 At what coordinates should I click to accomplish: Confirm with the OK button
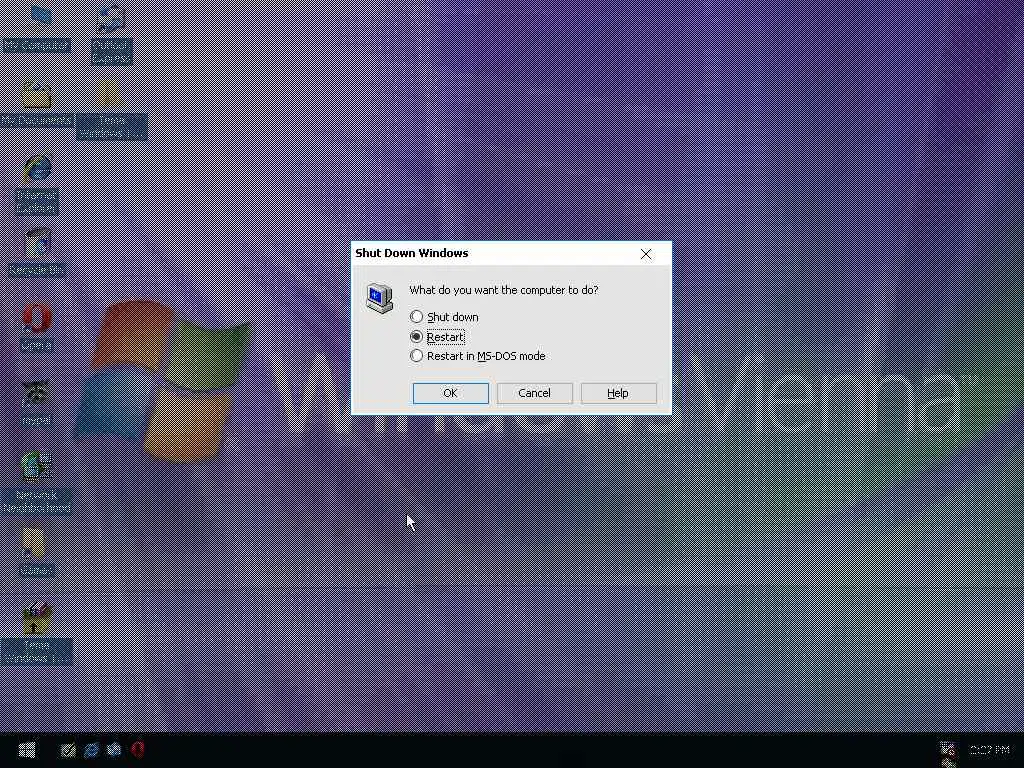coord(451,393)
